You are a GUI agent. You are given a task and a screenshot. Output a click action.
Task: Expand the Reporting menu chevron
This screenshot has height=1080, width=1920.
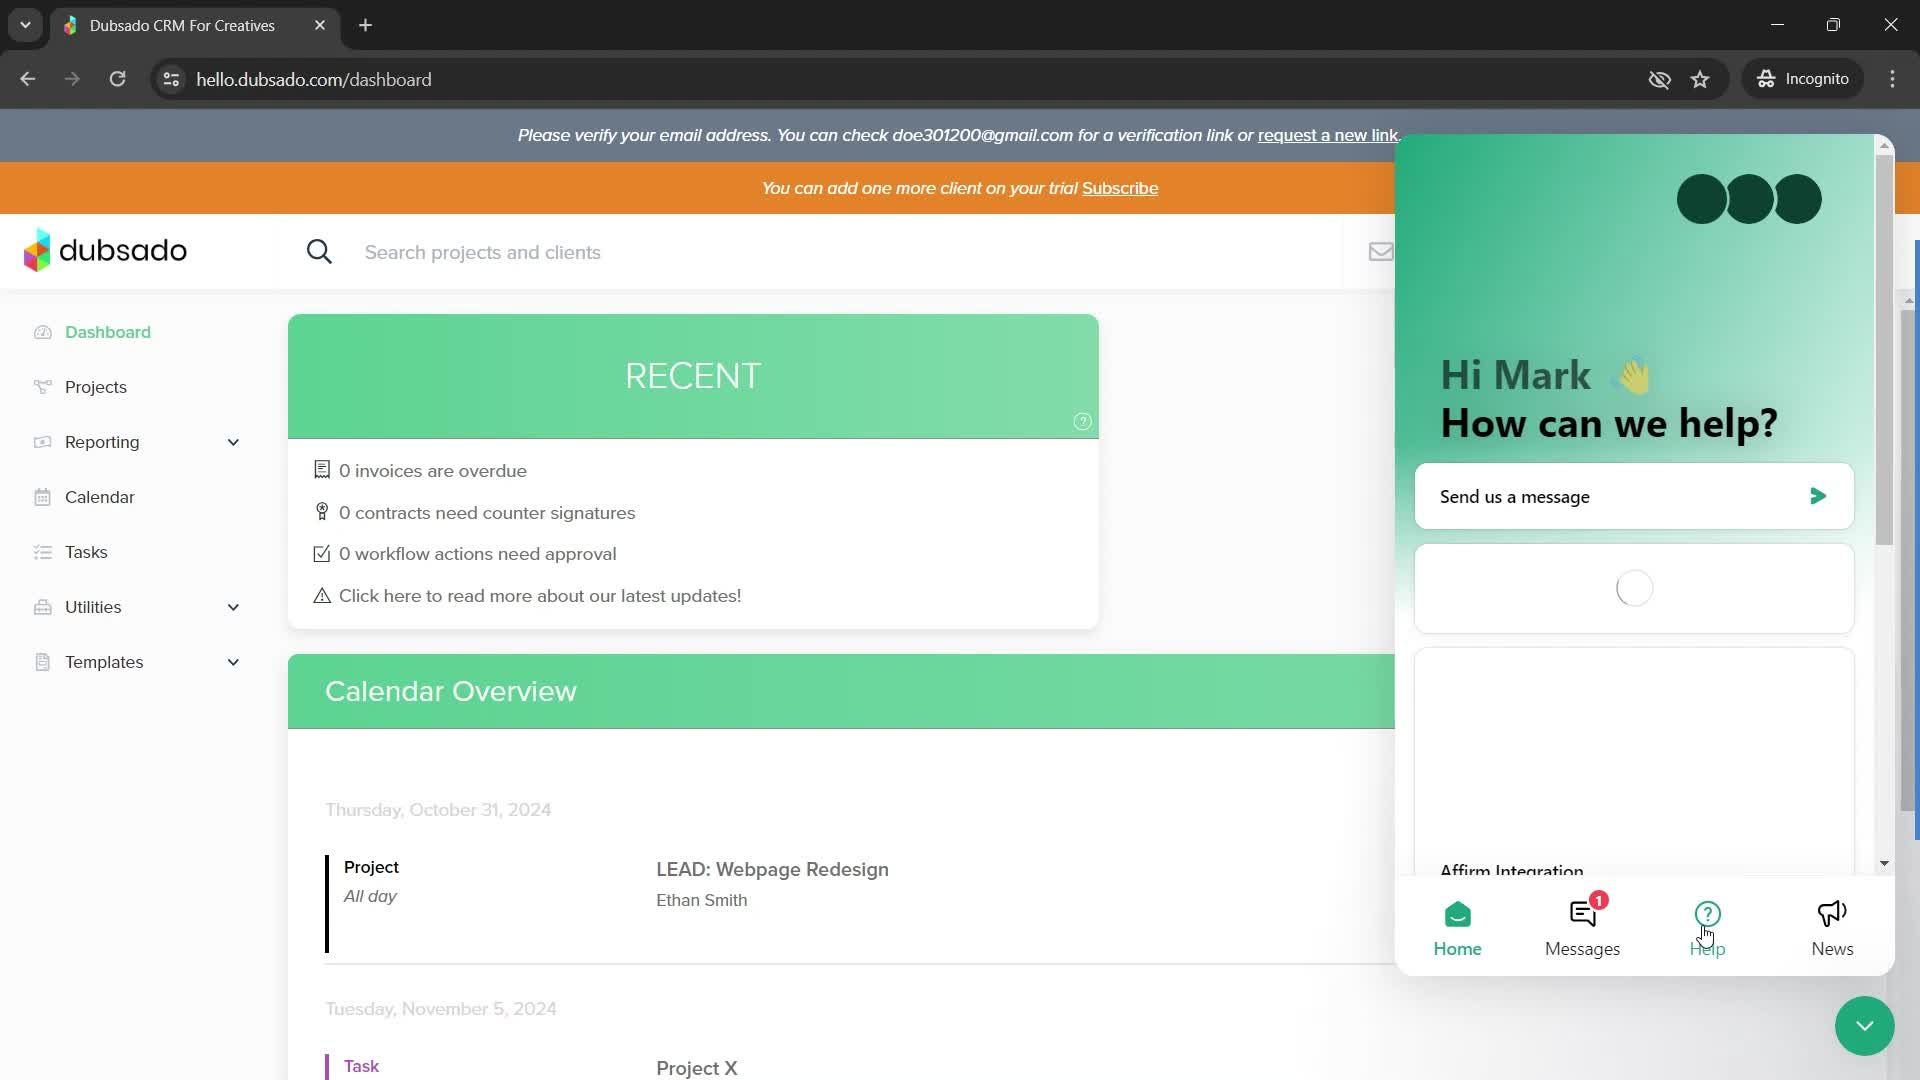click(x=233, y=442)
